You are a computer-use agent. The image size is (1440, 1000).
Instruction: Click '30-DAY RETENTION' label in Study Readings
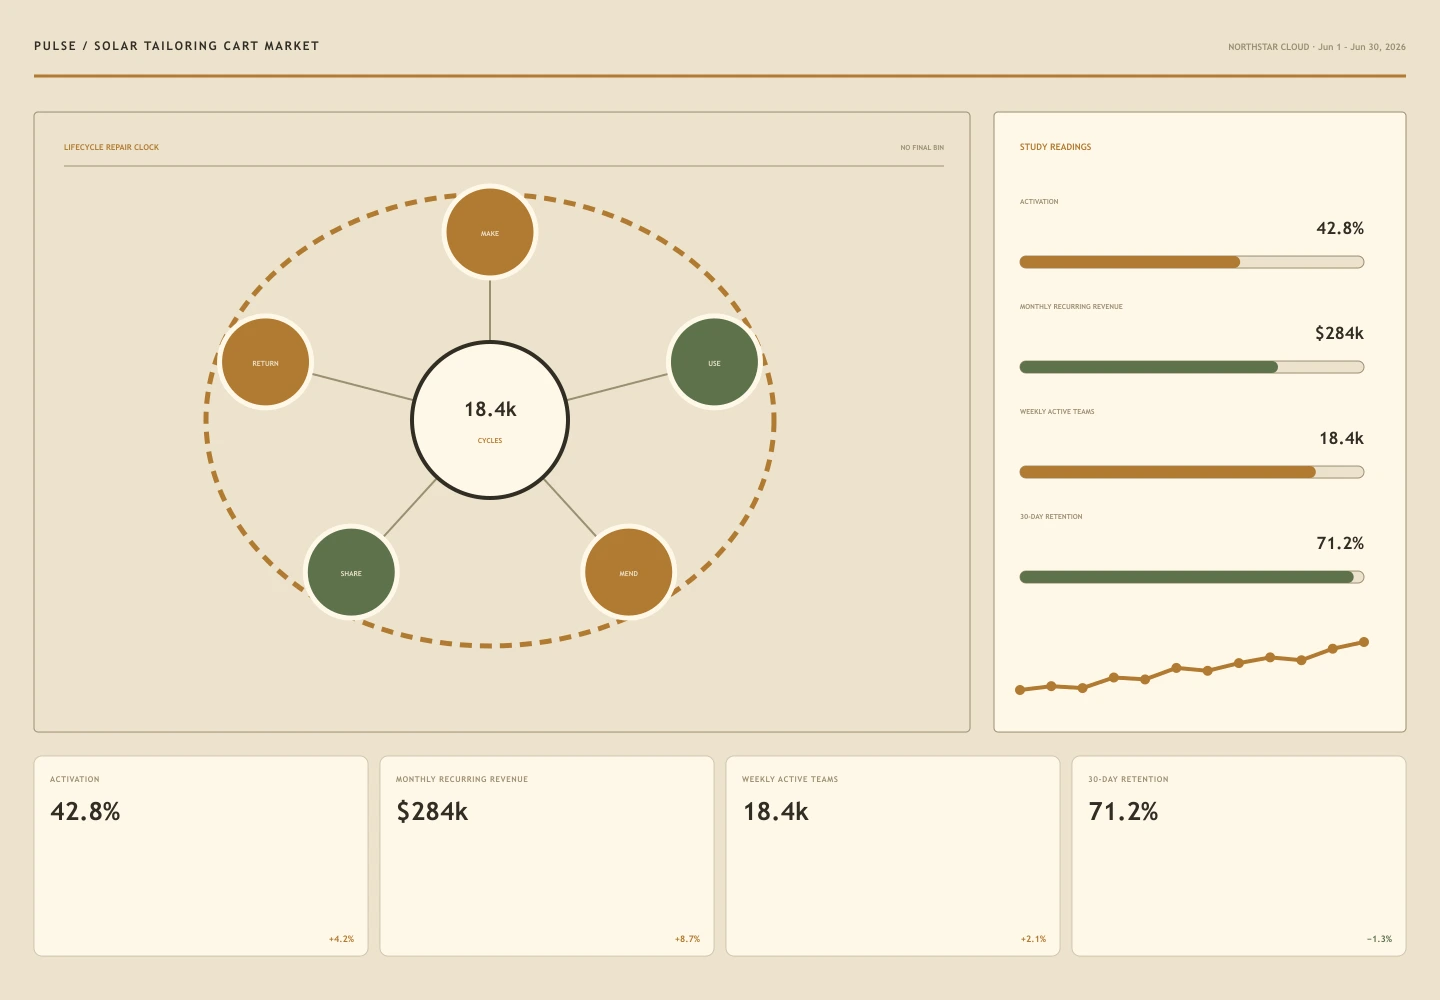1051,517
